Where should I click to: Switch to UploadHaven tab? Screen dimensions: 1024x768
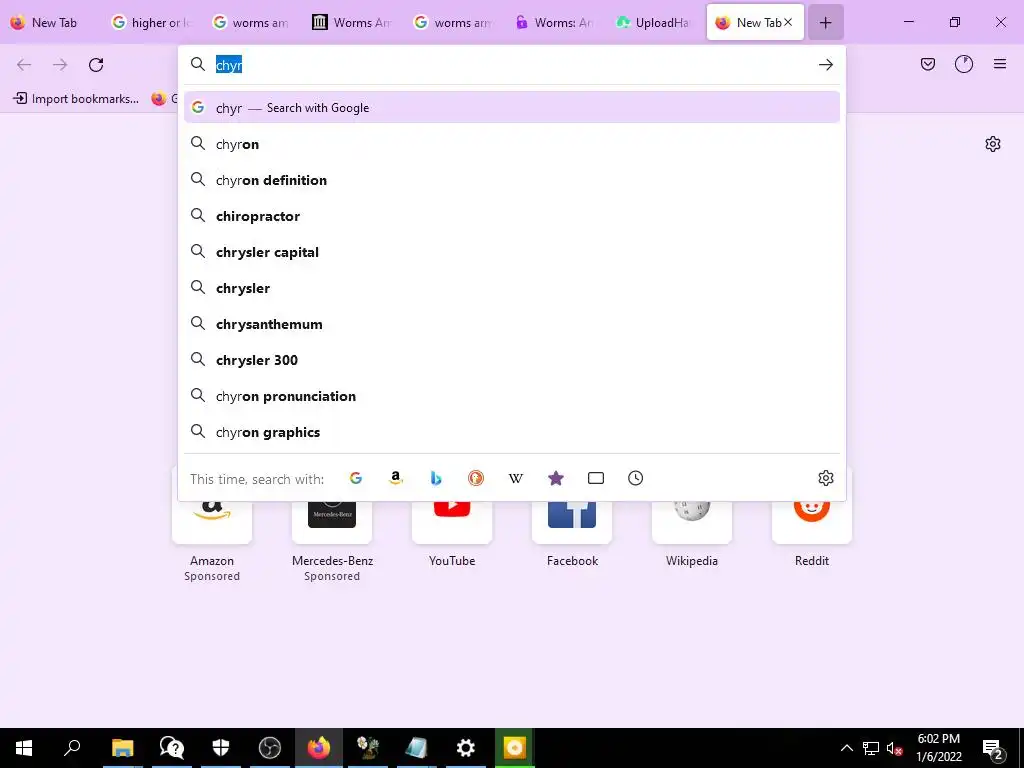click(x=654, y=22)
